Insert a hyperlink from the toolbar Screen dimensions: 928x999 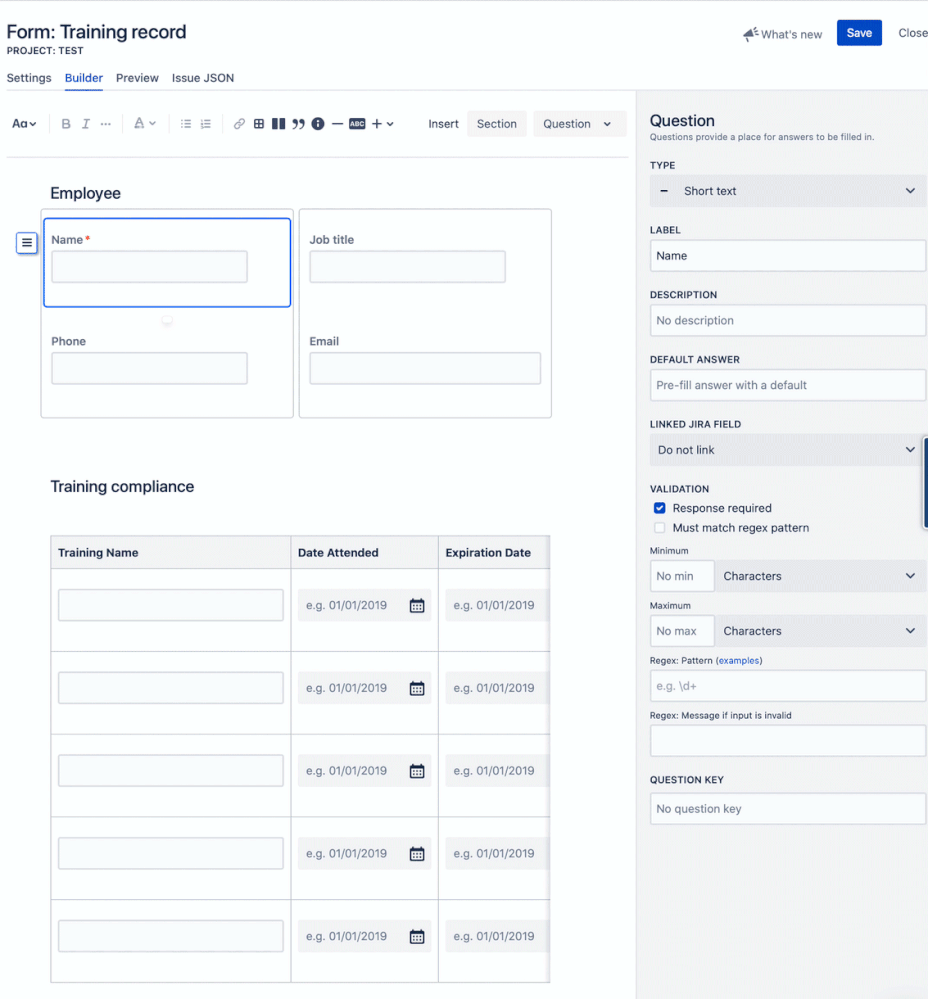coord(239,123)
